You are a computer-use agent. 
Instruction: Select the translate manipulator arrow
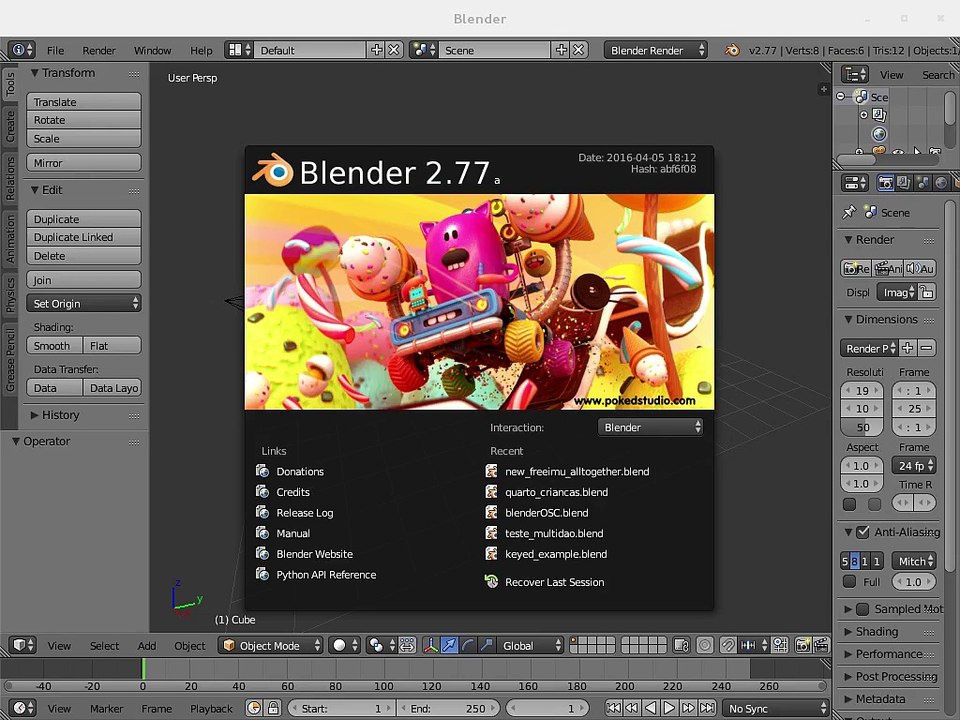pyautogui.click(x=449, y=645)
